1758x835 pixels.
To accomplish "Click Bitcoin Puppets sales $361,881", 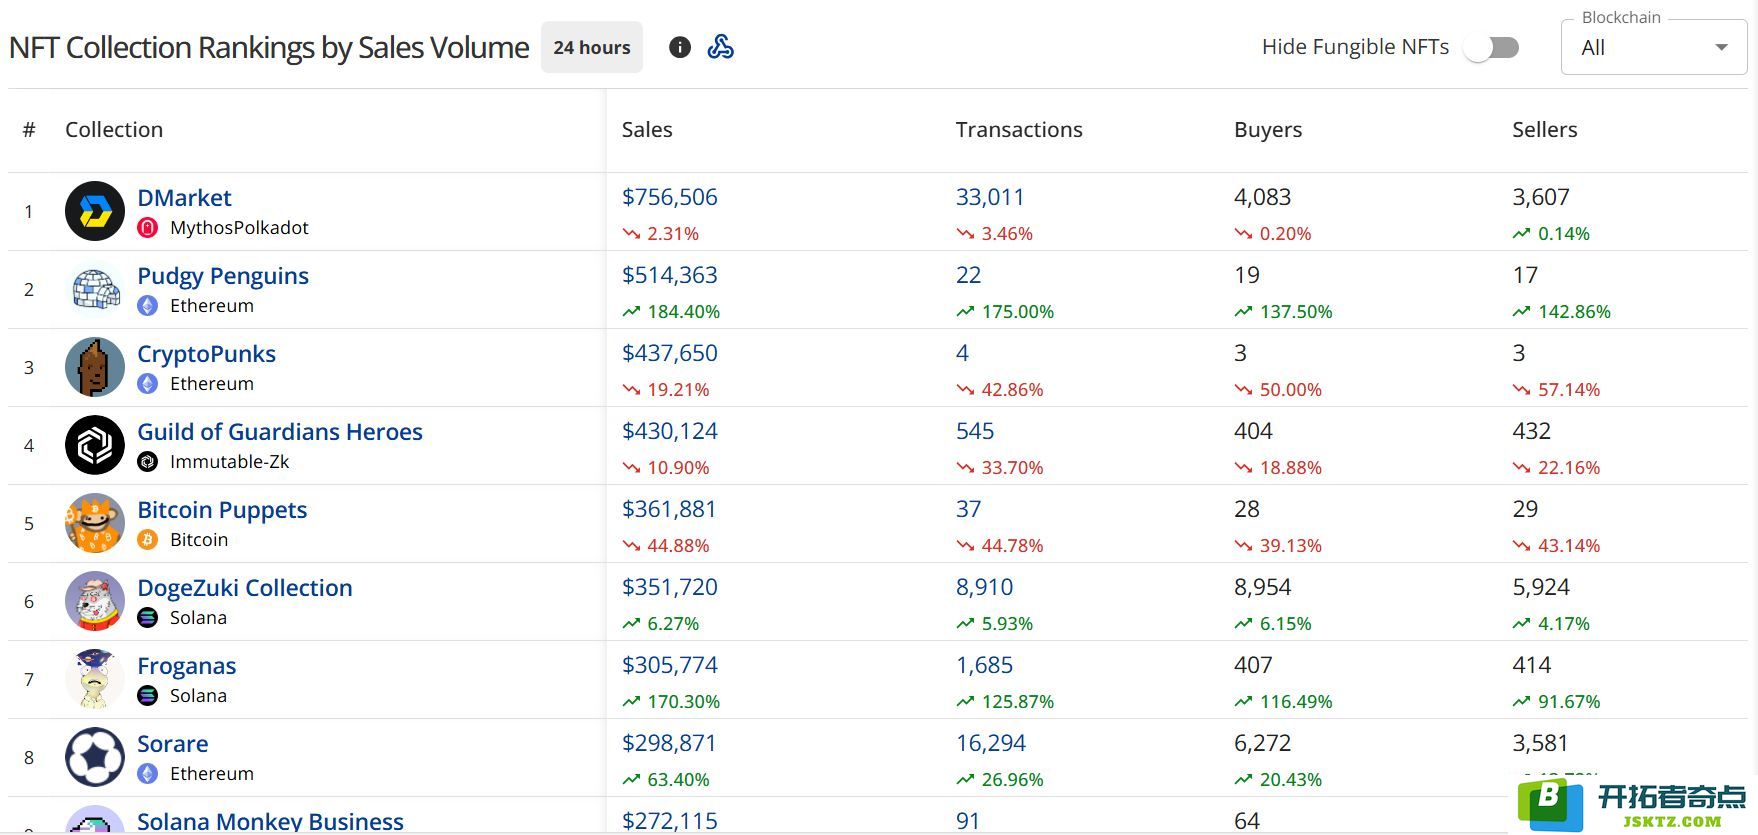I will pyautogui.click(x=670, y=509).
